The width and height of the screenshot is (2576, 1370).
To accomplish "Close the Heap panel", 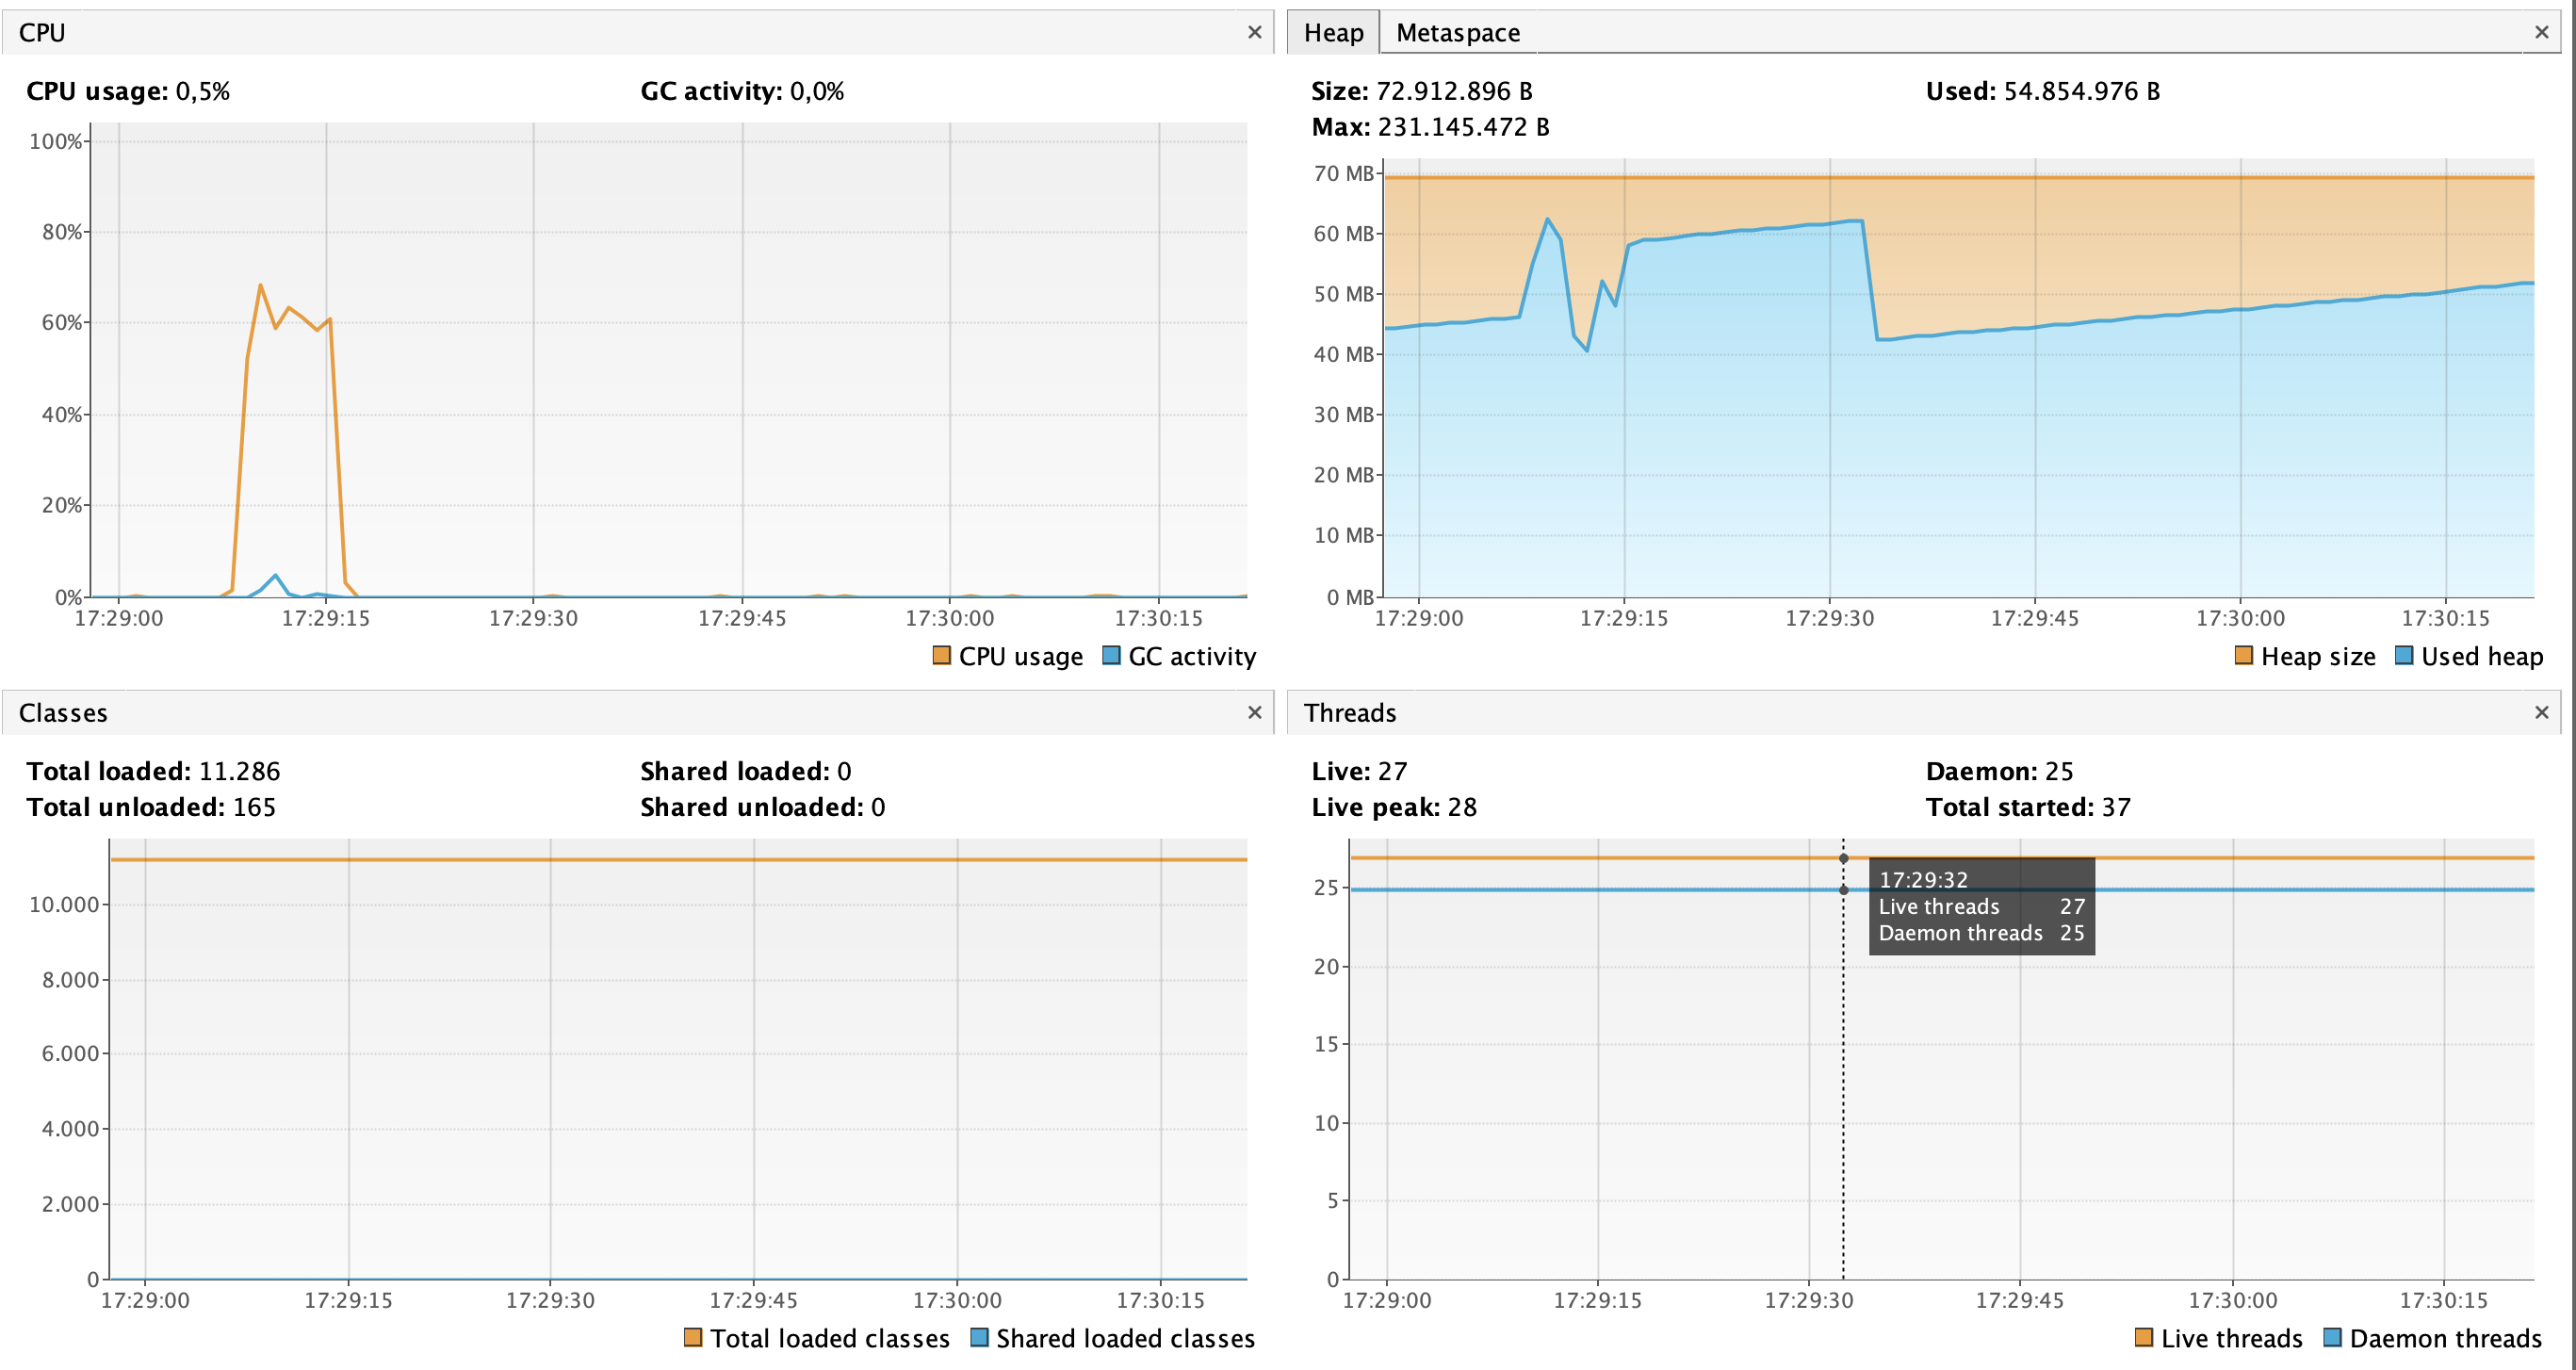I will click(x=2541, y=32).
